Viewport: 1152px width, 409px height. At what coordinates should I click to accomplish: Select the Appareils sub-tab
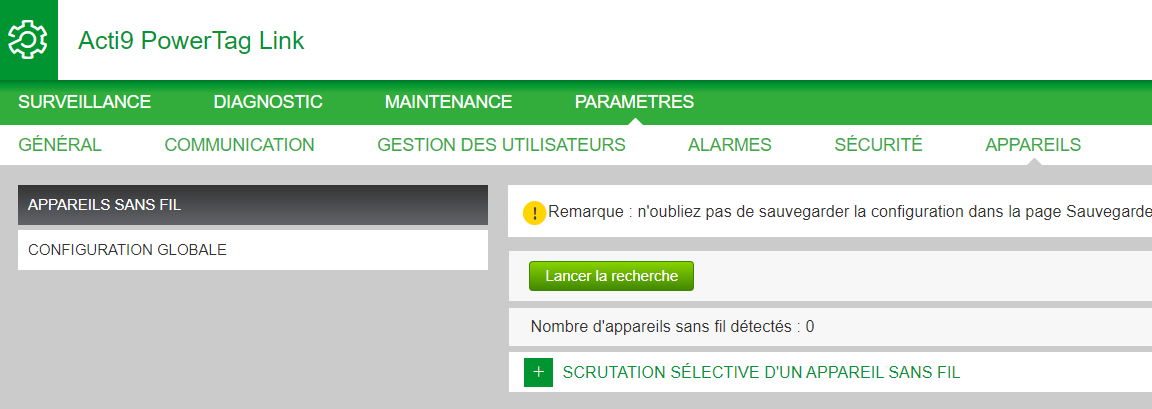[1033, 145]
